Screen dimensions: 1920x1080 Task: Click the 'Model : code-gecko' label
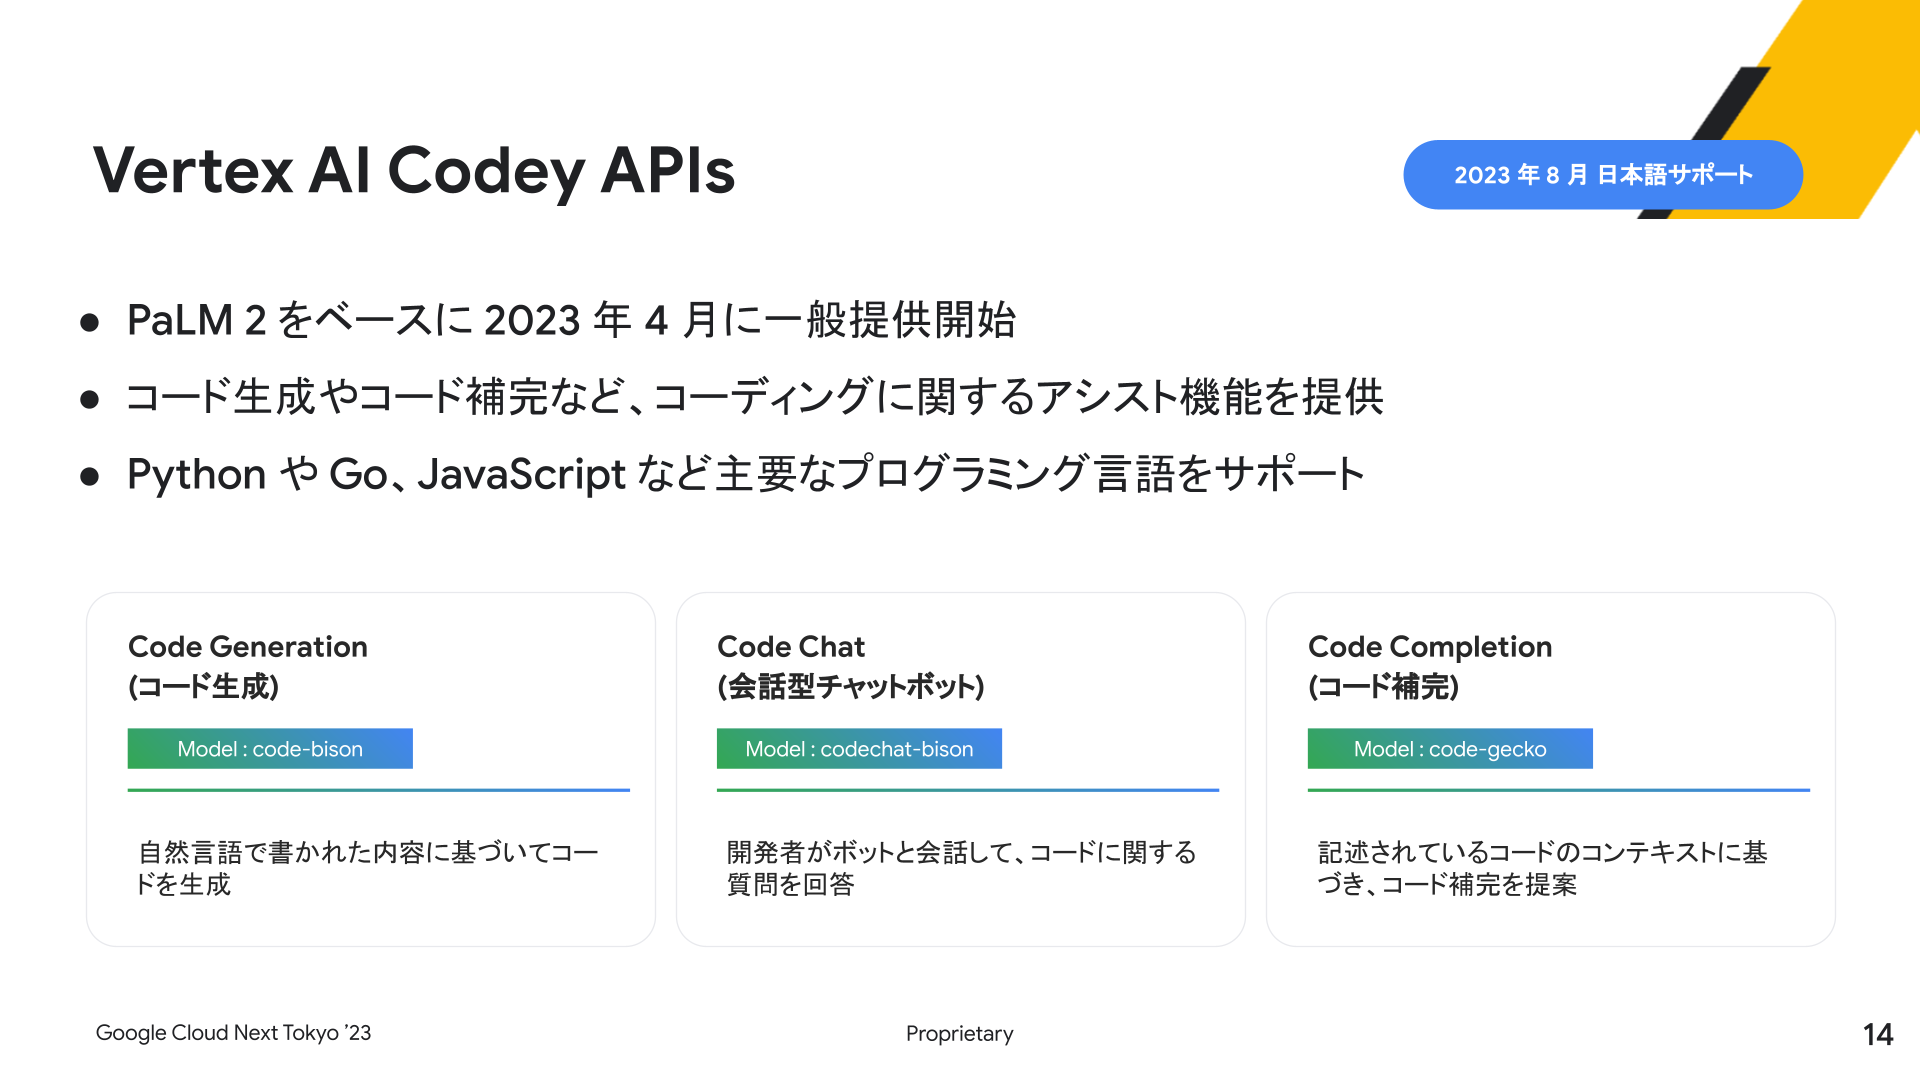pyautogui.click(x=1450, y=749)
